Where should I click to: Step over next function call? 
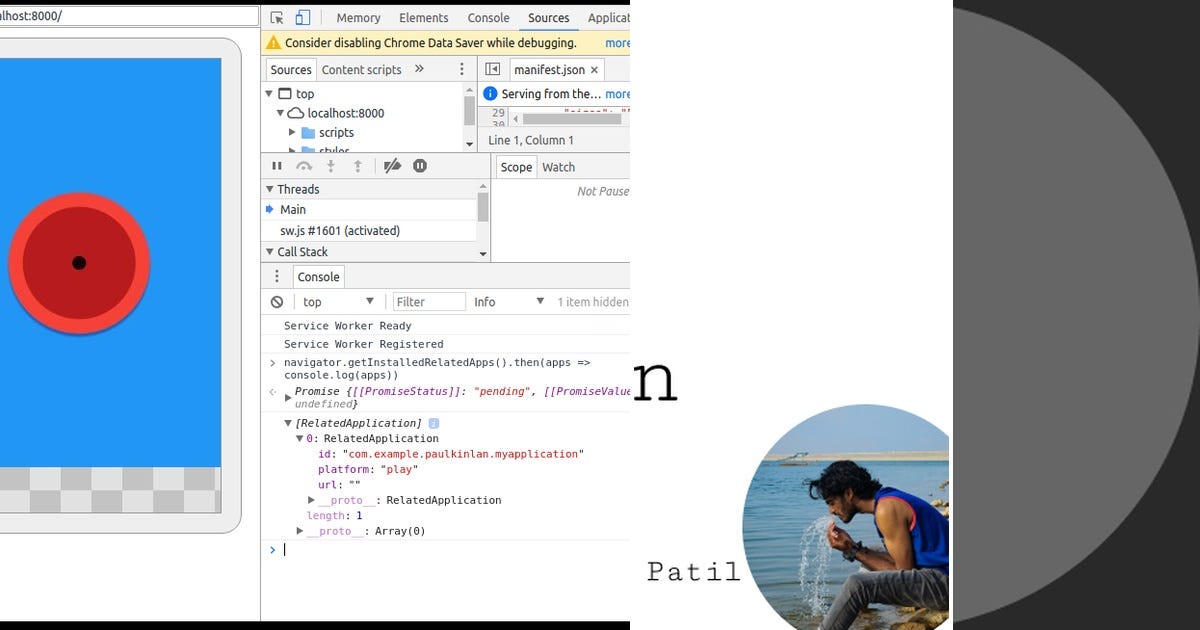[304, 166]
